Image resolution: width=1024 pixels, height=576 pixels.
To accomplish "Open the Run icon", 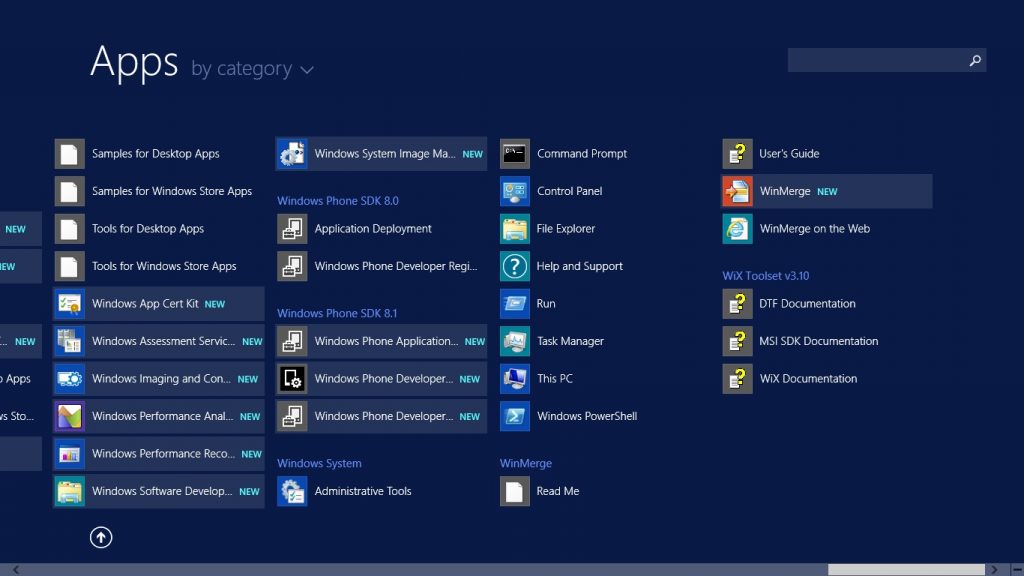I will (515, 304).
